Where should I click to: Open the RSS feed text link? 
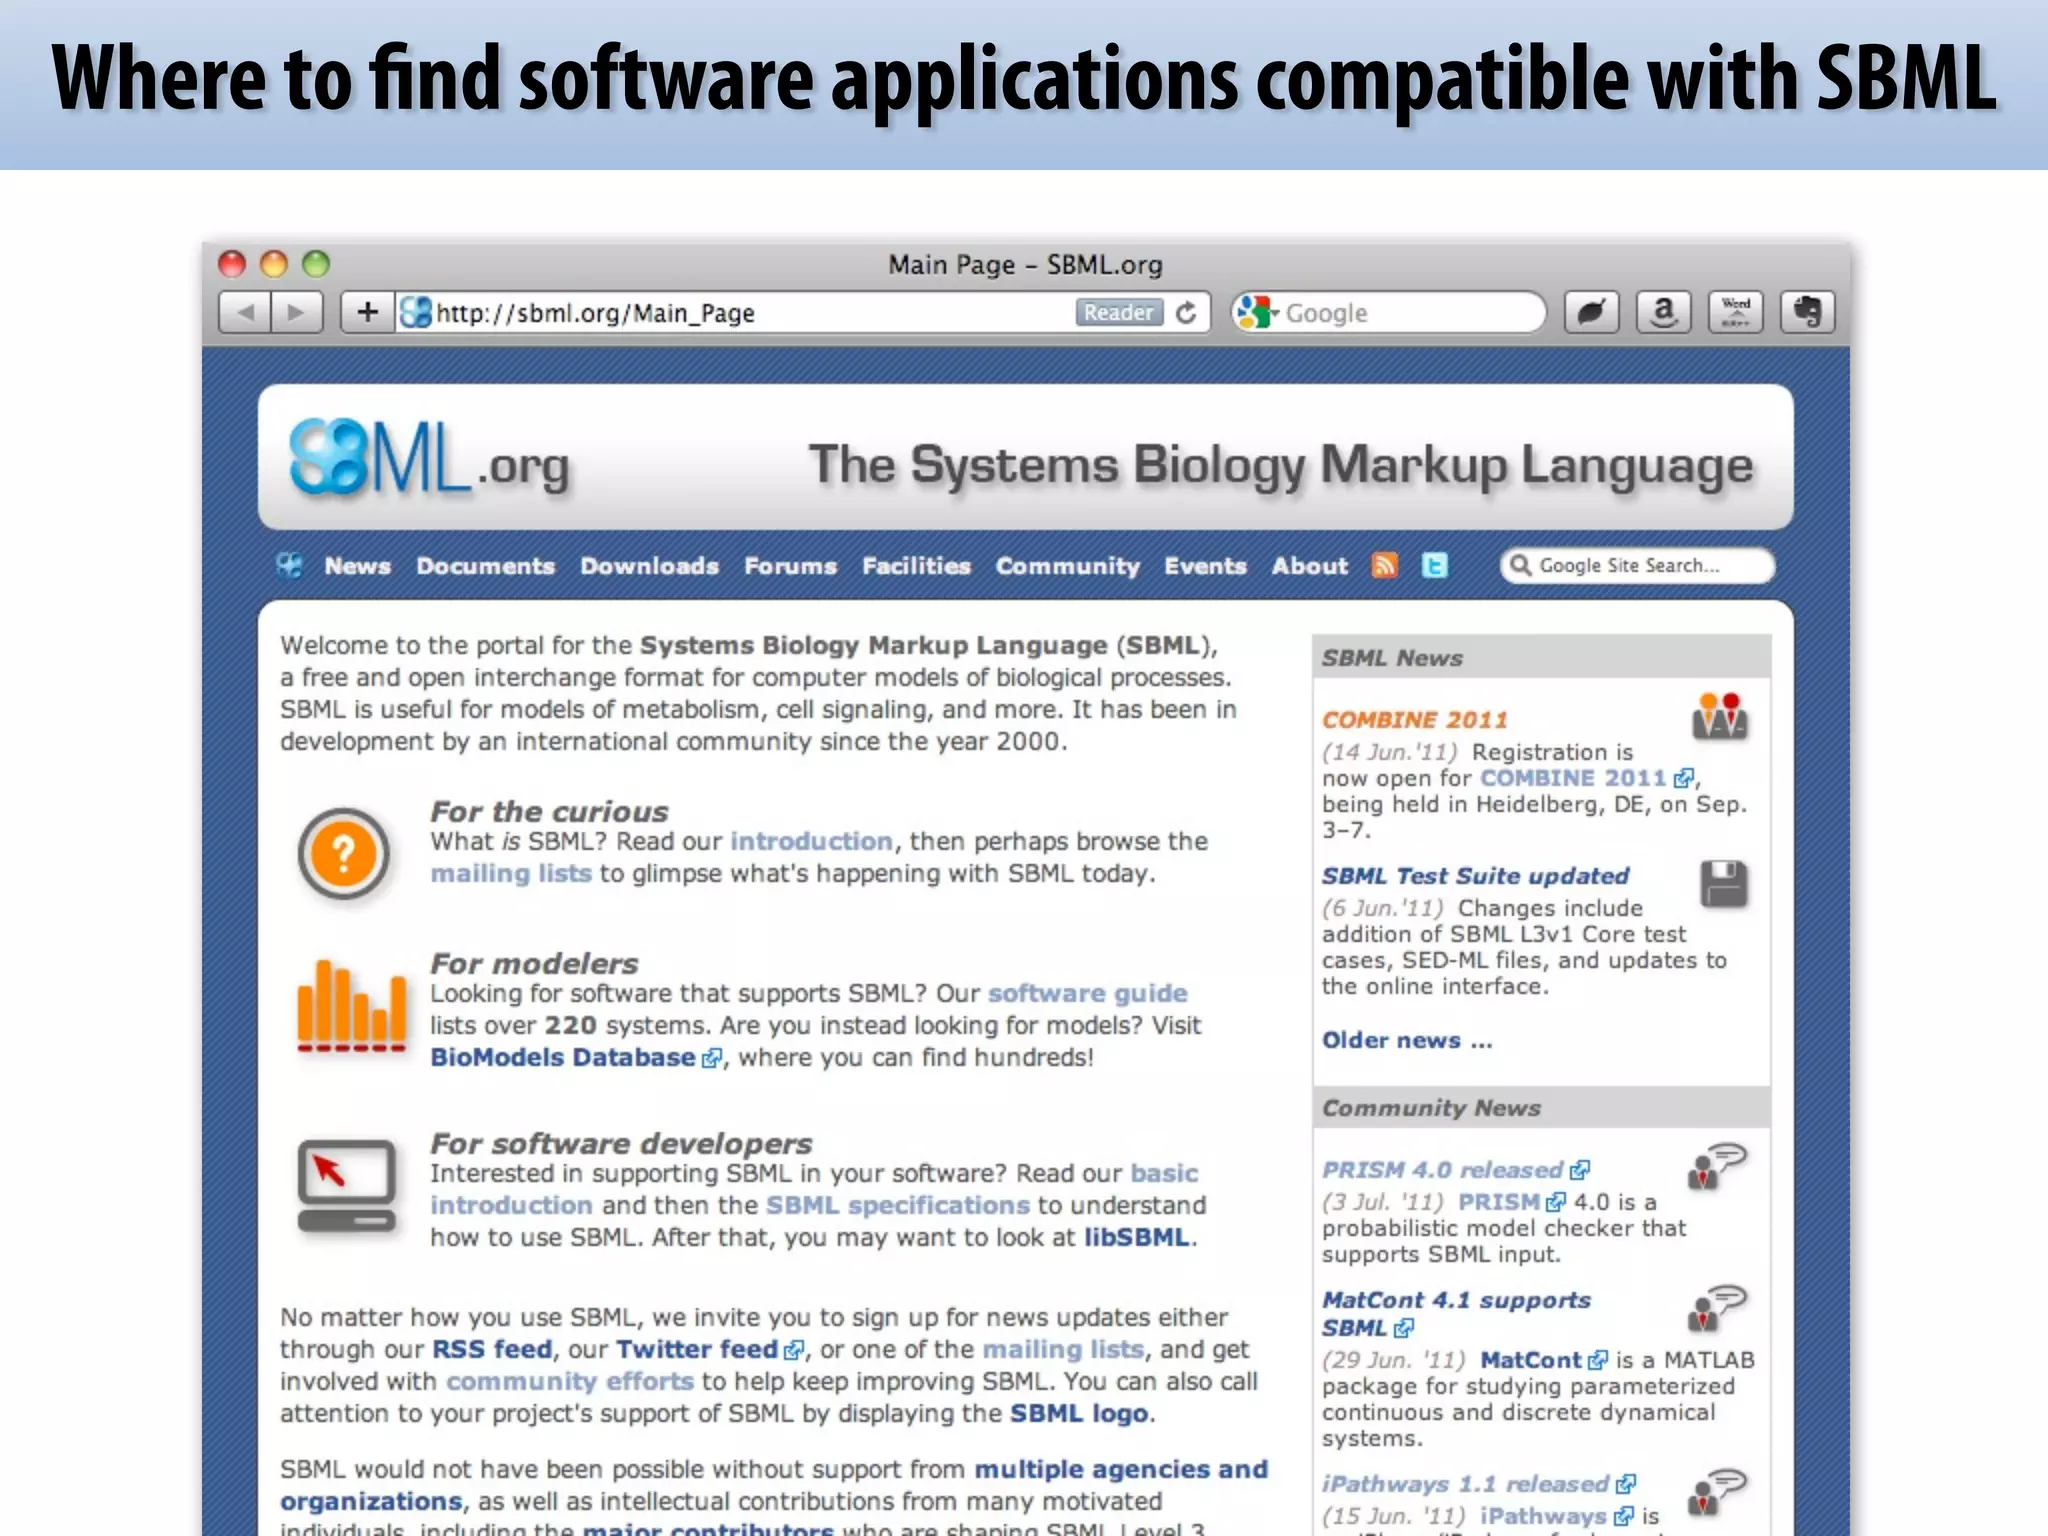click(x=492, y=1349)
